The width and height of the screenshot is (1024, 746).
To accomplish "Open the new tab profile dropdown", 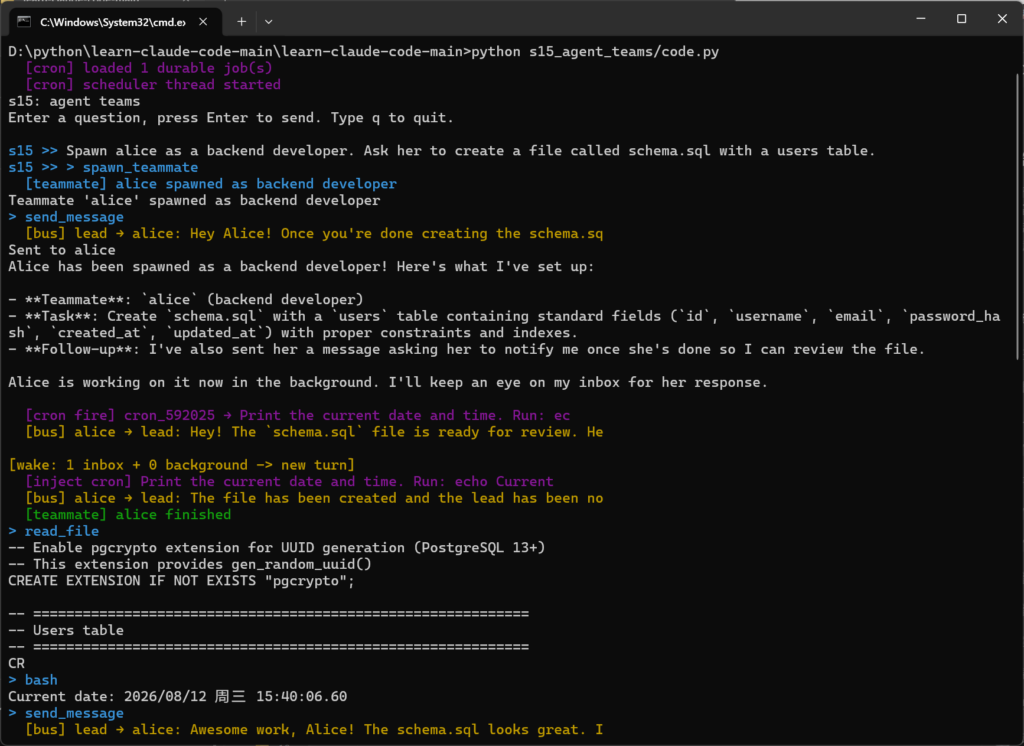I will [x=268, y=22].
